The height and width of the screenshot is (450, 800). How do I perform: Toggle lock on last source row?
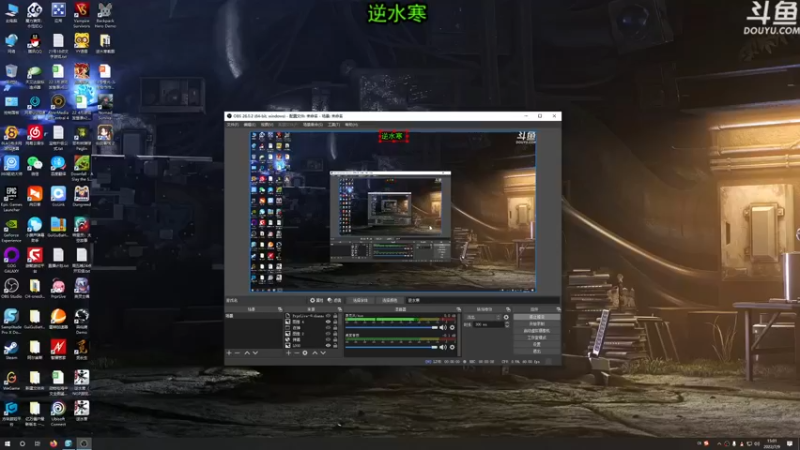pos(335,345)
